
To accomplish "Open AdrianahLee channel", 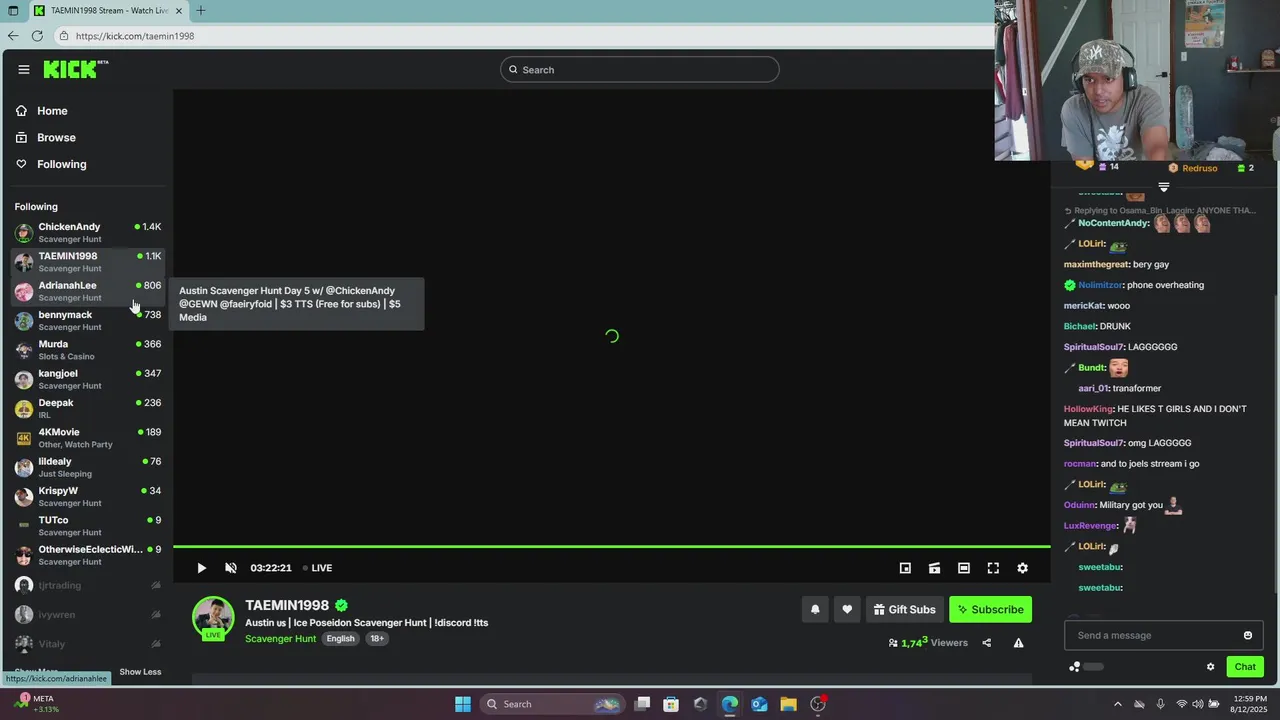I will pos(88,291).
